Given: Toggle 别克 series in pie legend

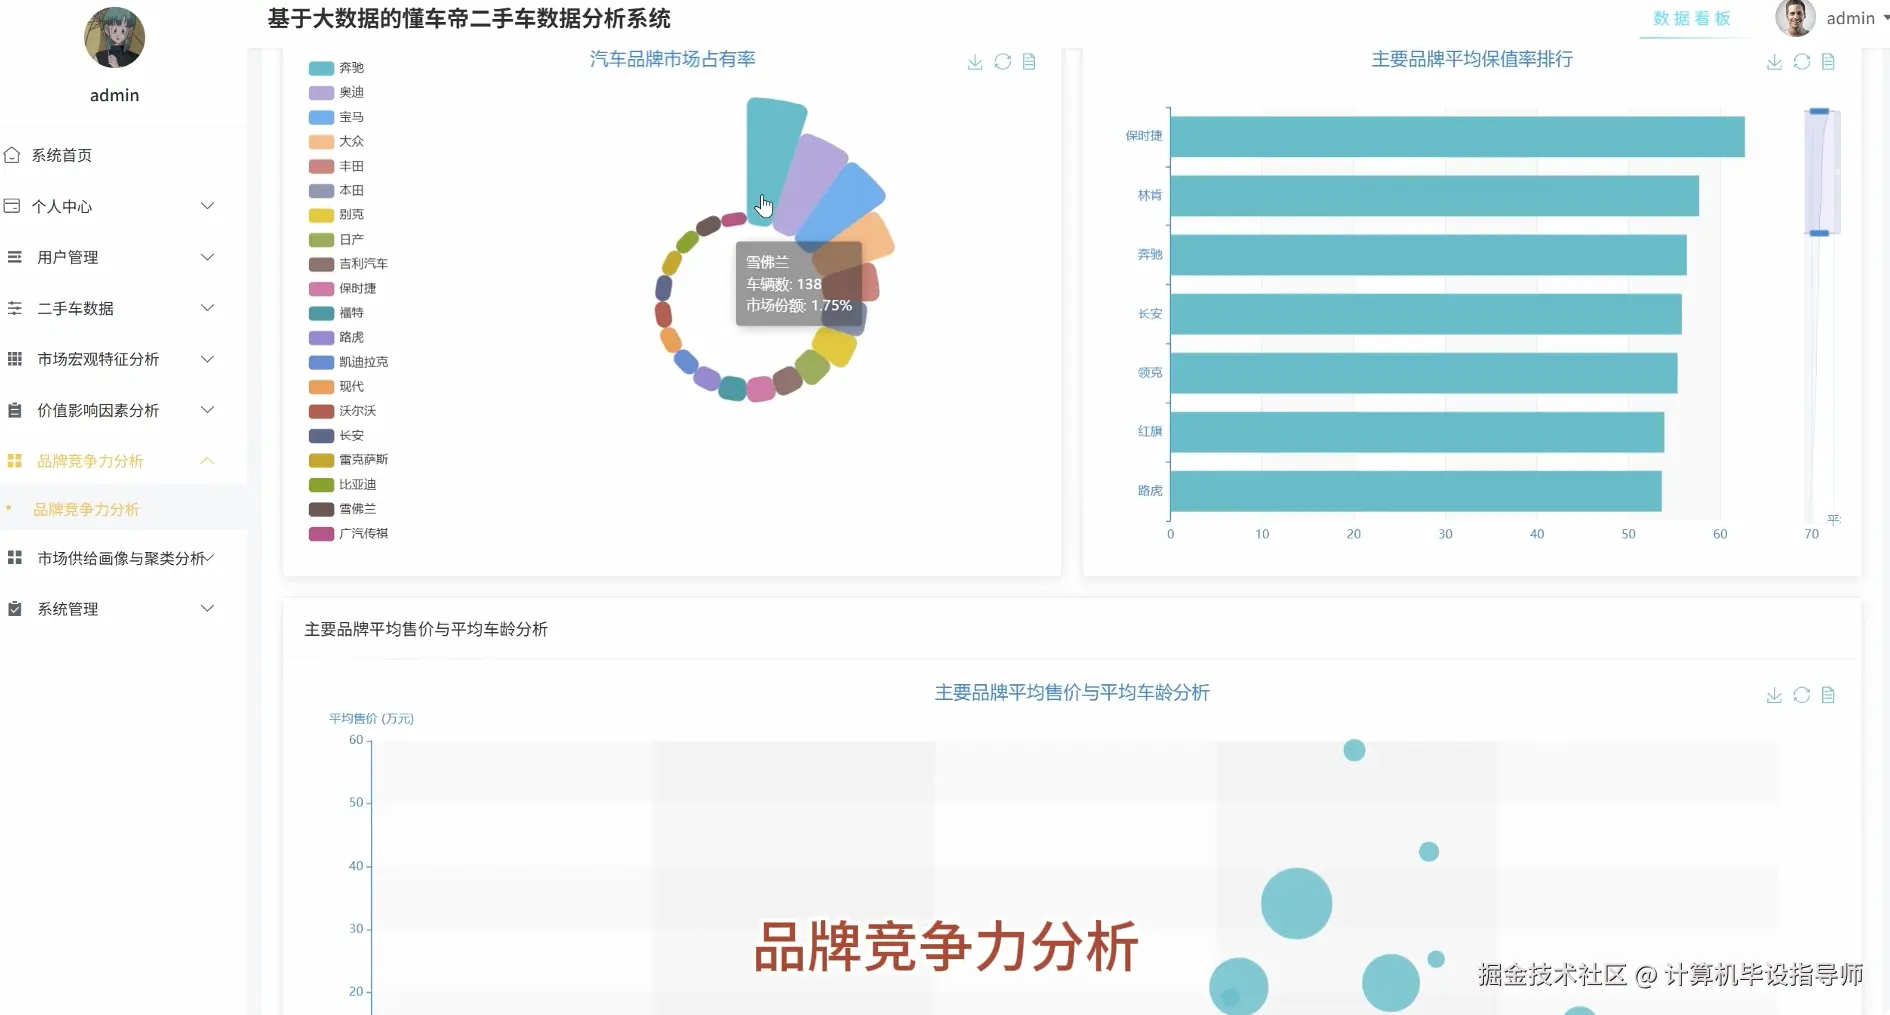Looking at the screenshot, I should [337, 215].
